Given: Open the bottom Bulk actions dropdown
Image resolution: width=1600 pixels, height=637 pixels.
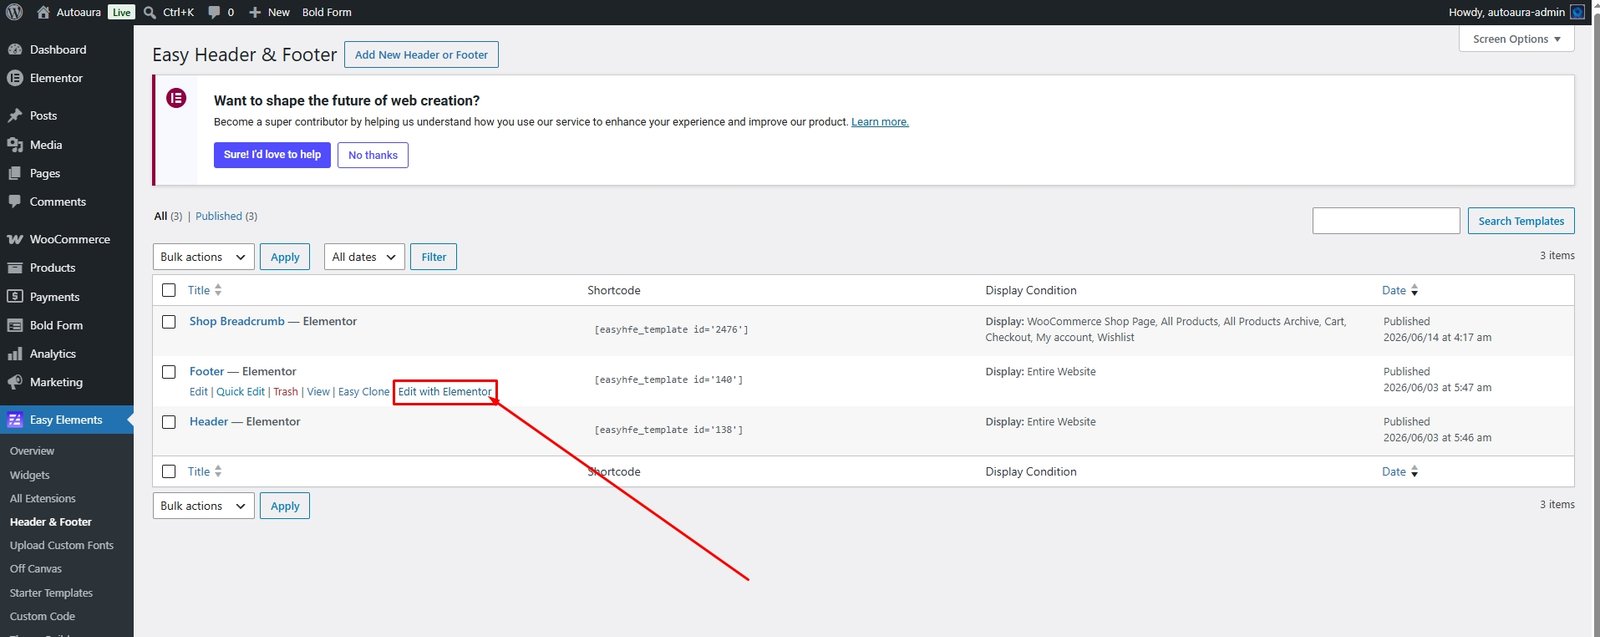Looking at the screenshot, I should (x=204, y=506).
